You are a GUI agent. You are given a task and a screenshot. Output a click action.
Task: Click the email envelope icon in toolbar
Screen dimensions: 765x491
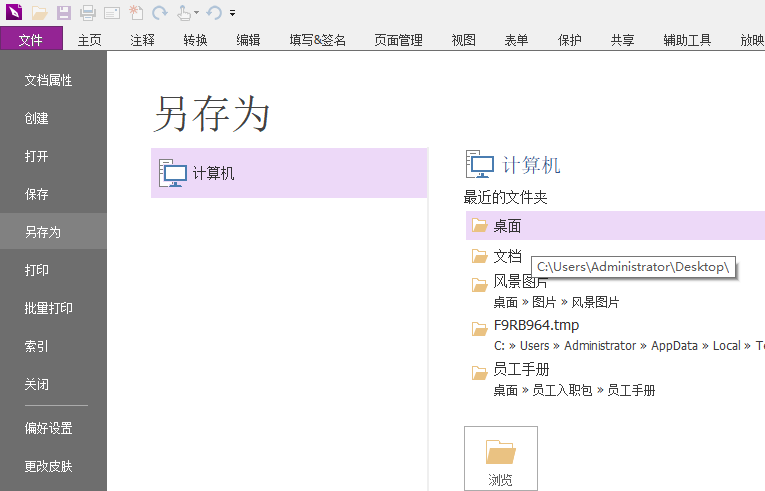coord(112,13)
